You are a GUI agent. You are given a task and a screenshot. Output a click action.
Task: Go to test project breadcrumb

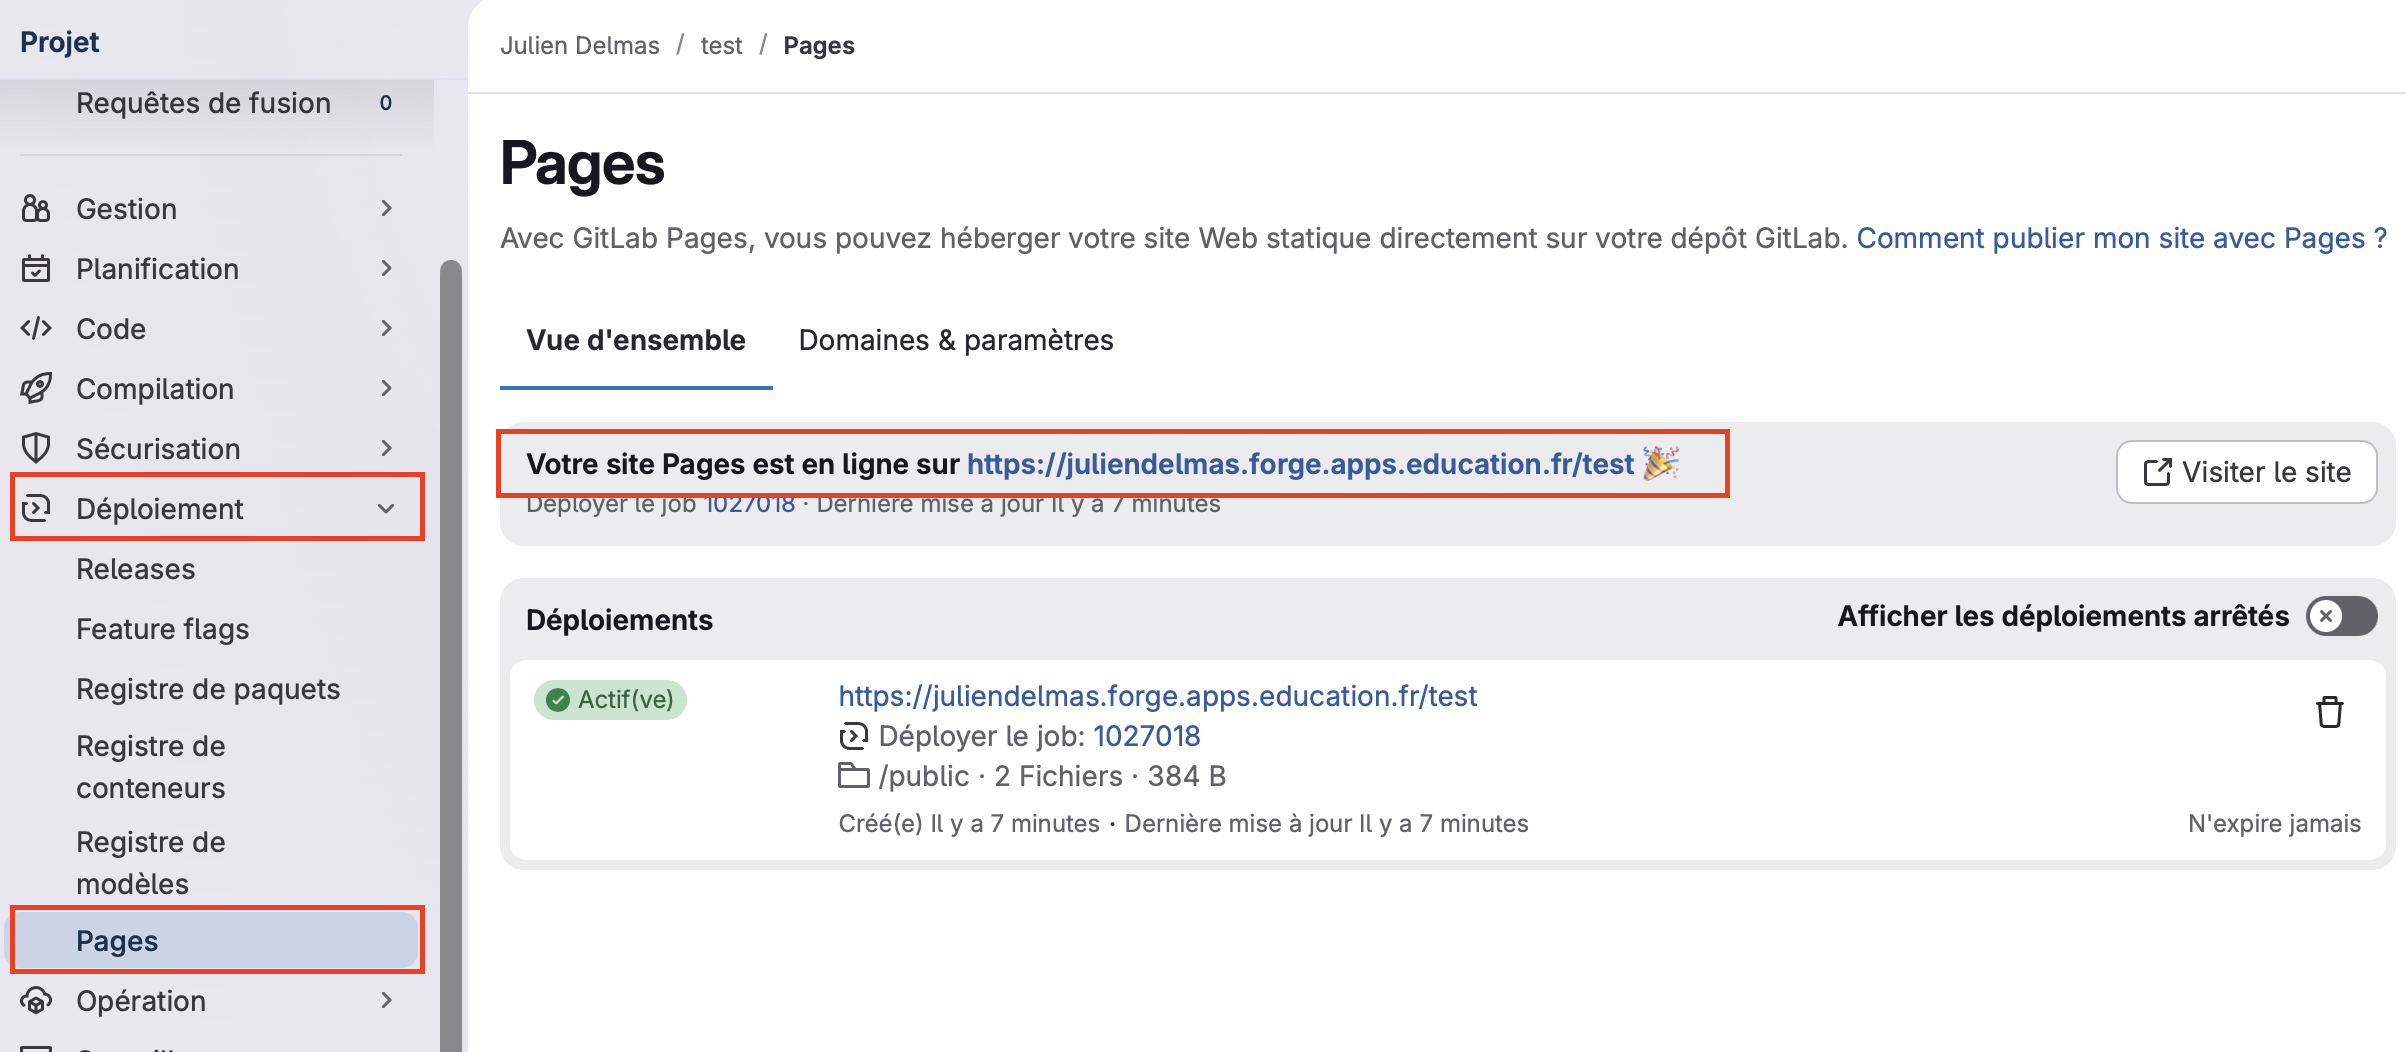(x=721, y=46)
